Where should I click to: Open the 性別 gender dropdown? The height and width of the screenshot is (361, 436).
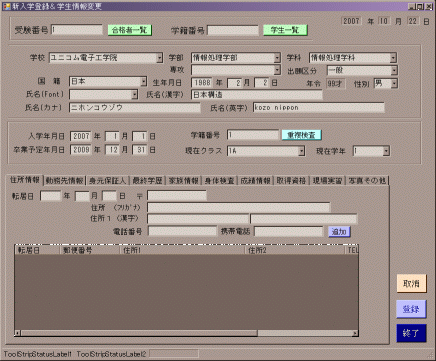tap(394, 83)
